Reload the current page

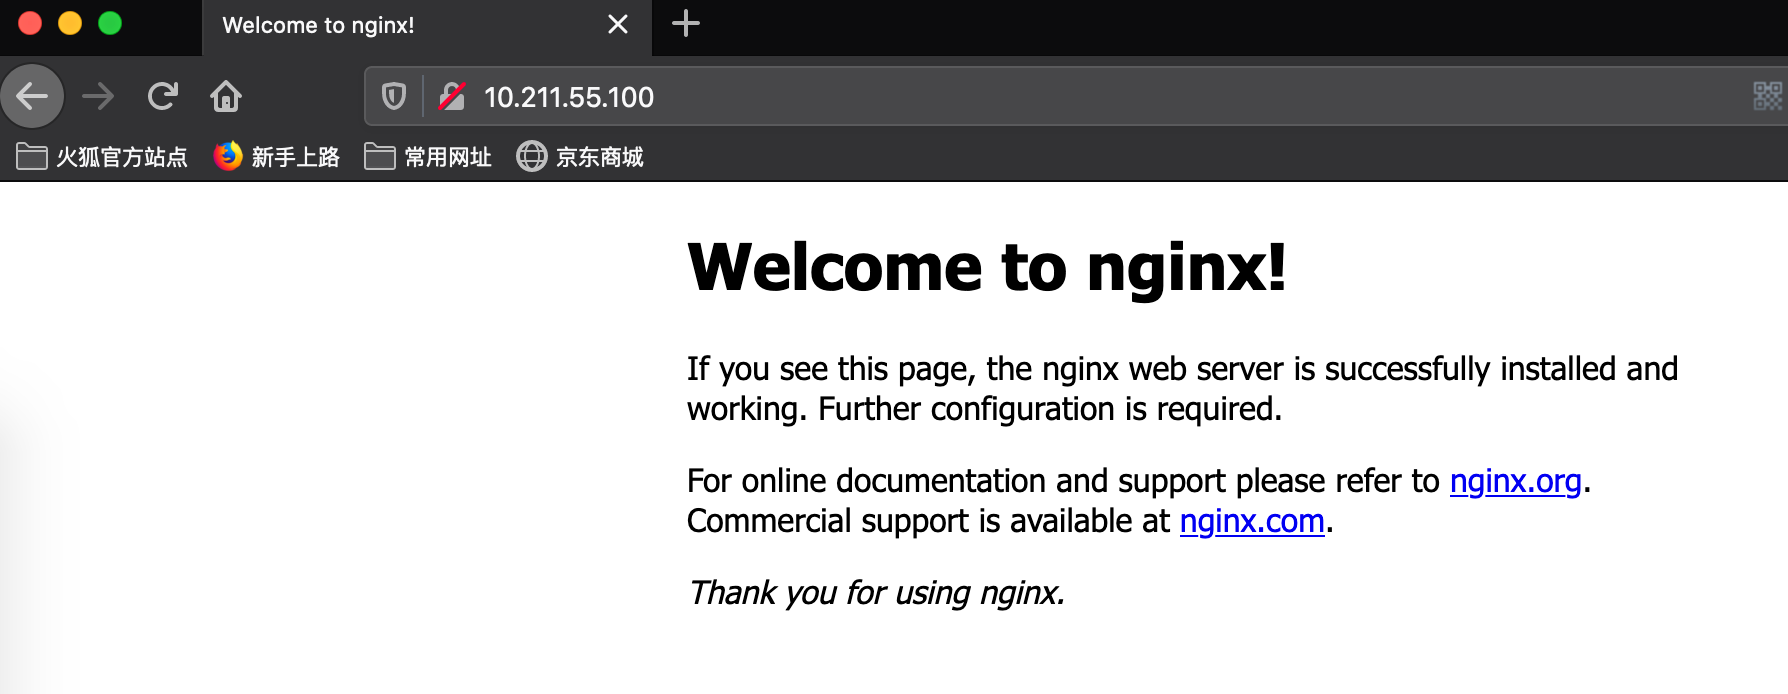click(x=162, y=96)
